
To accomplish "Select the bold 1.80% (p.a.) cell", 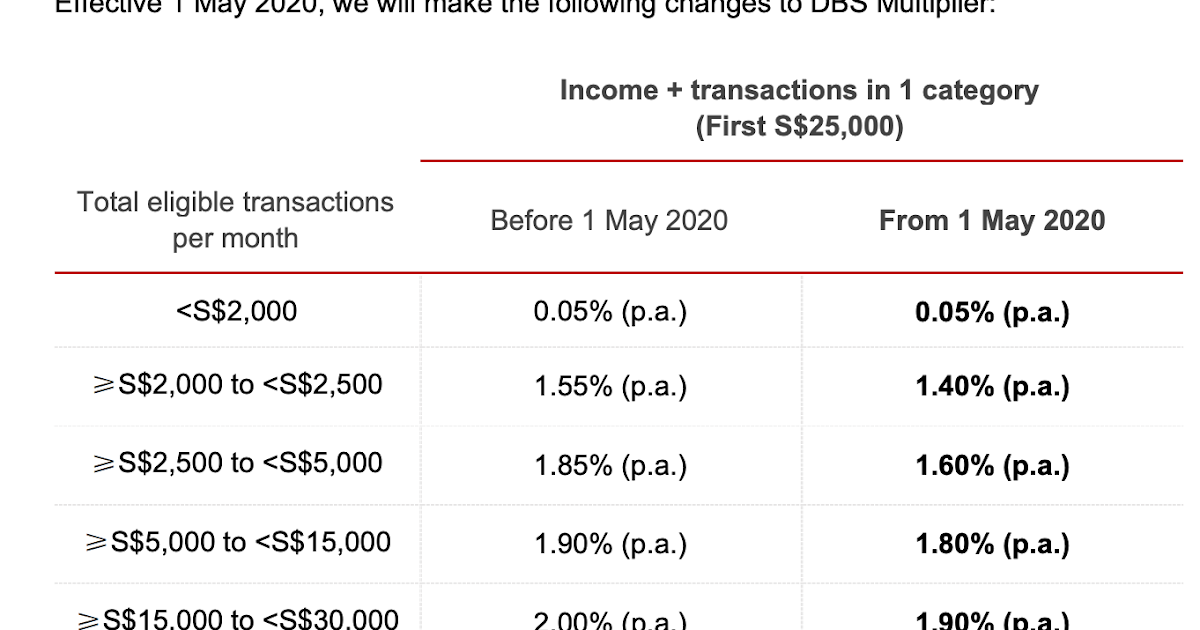I will pyautogui.click(x=993, y=545).
